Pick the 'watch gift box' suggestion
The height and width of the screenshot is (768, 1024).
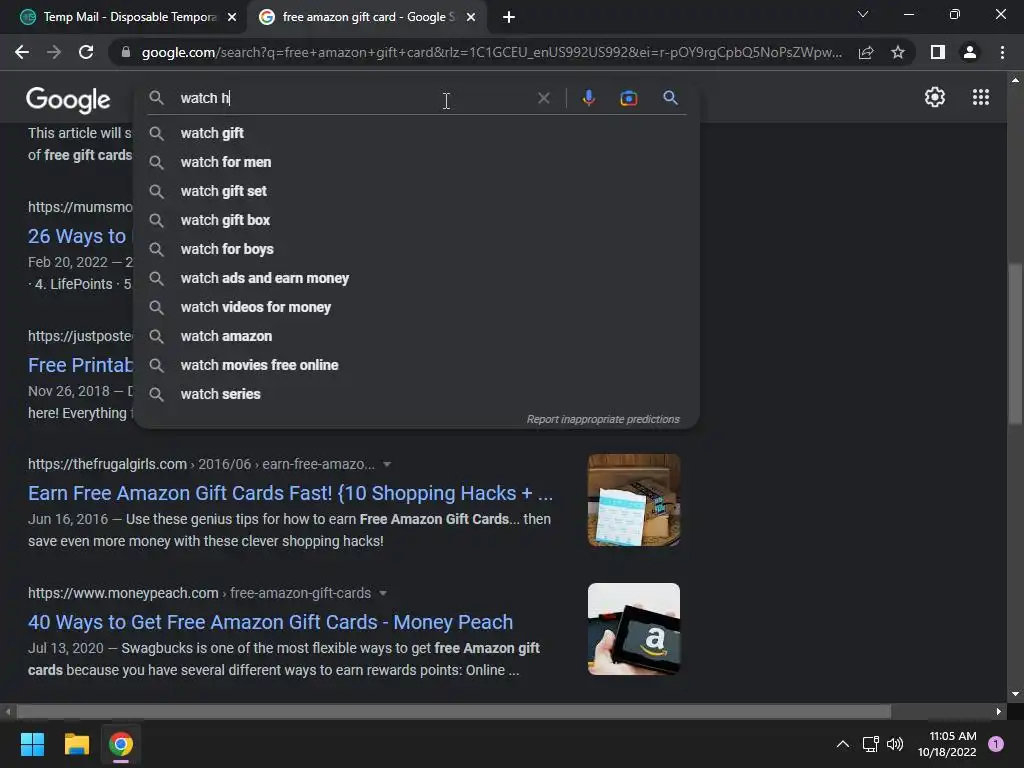[x=417, y=220]
